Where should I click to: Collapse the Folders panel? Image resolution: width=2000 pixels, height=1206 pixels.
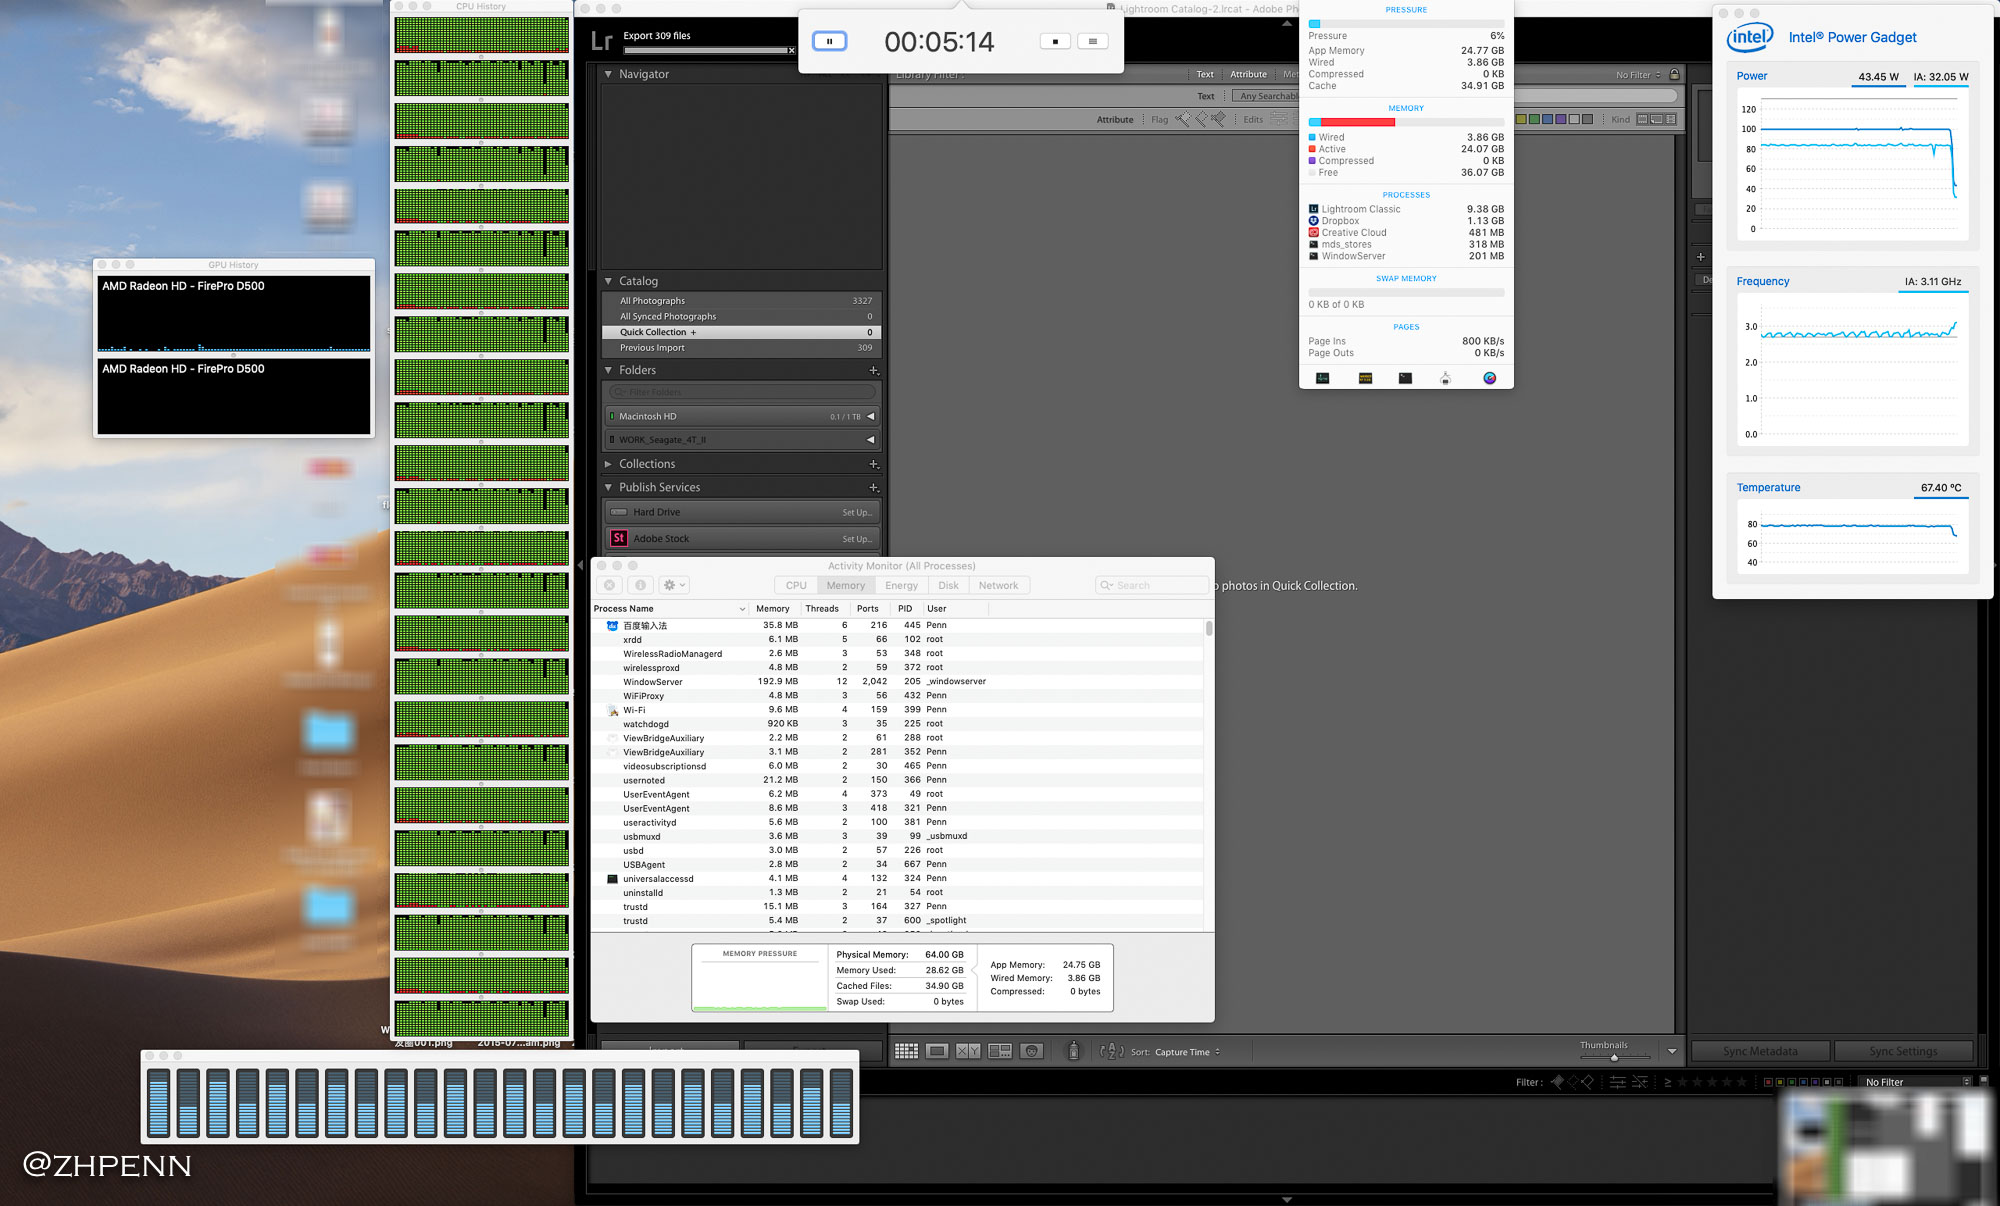click(x=608, y=370)
